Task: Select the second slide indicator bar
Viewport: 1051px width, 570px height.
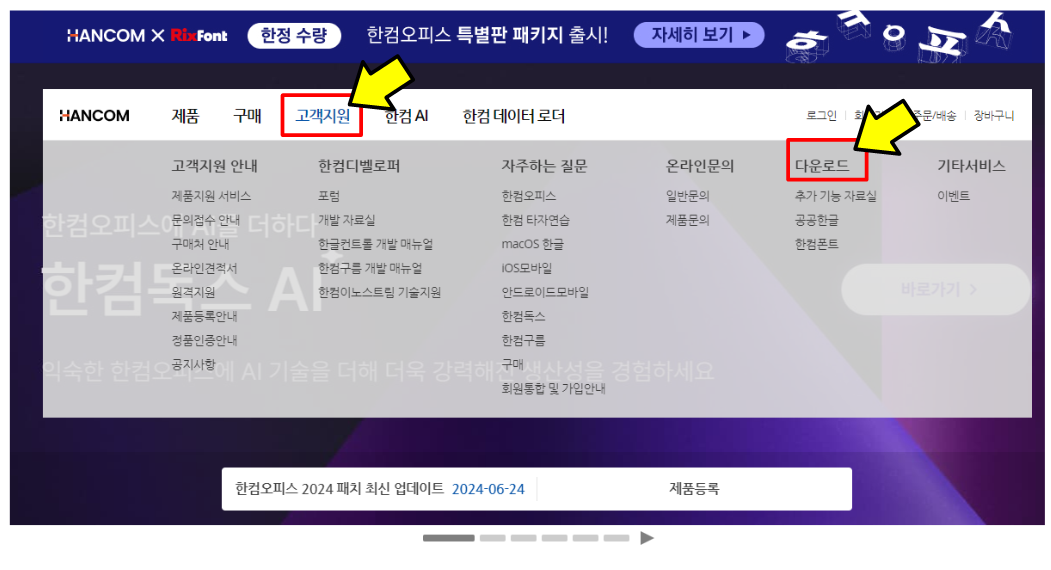Action: tap(493, 538)
